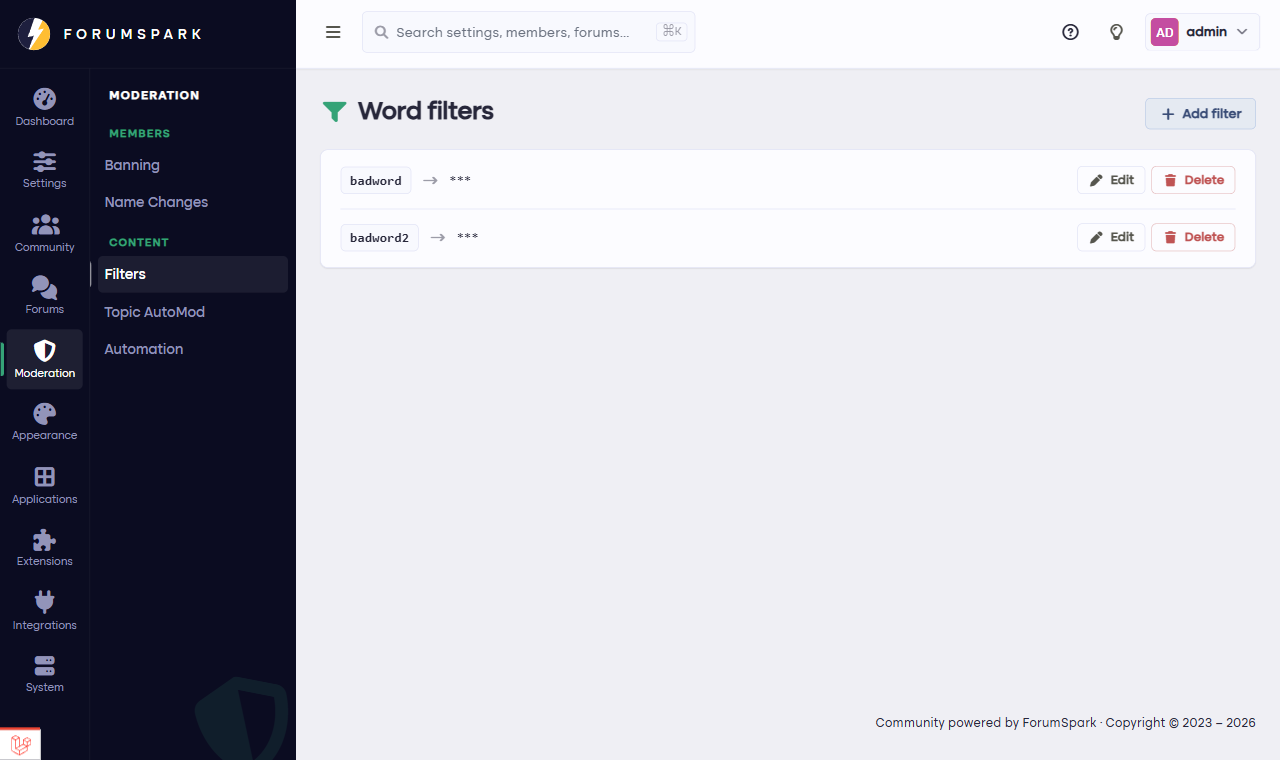Click the lightbulb icon in the header

(x=1117, y=32)
